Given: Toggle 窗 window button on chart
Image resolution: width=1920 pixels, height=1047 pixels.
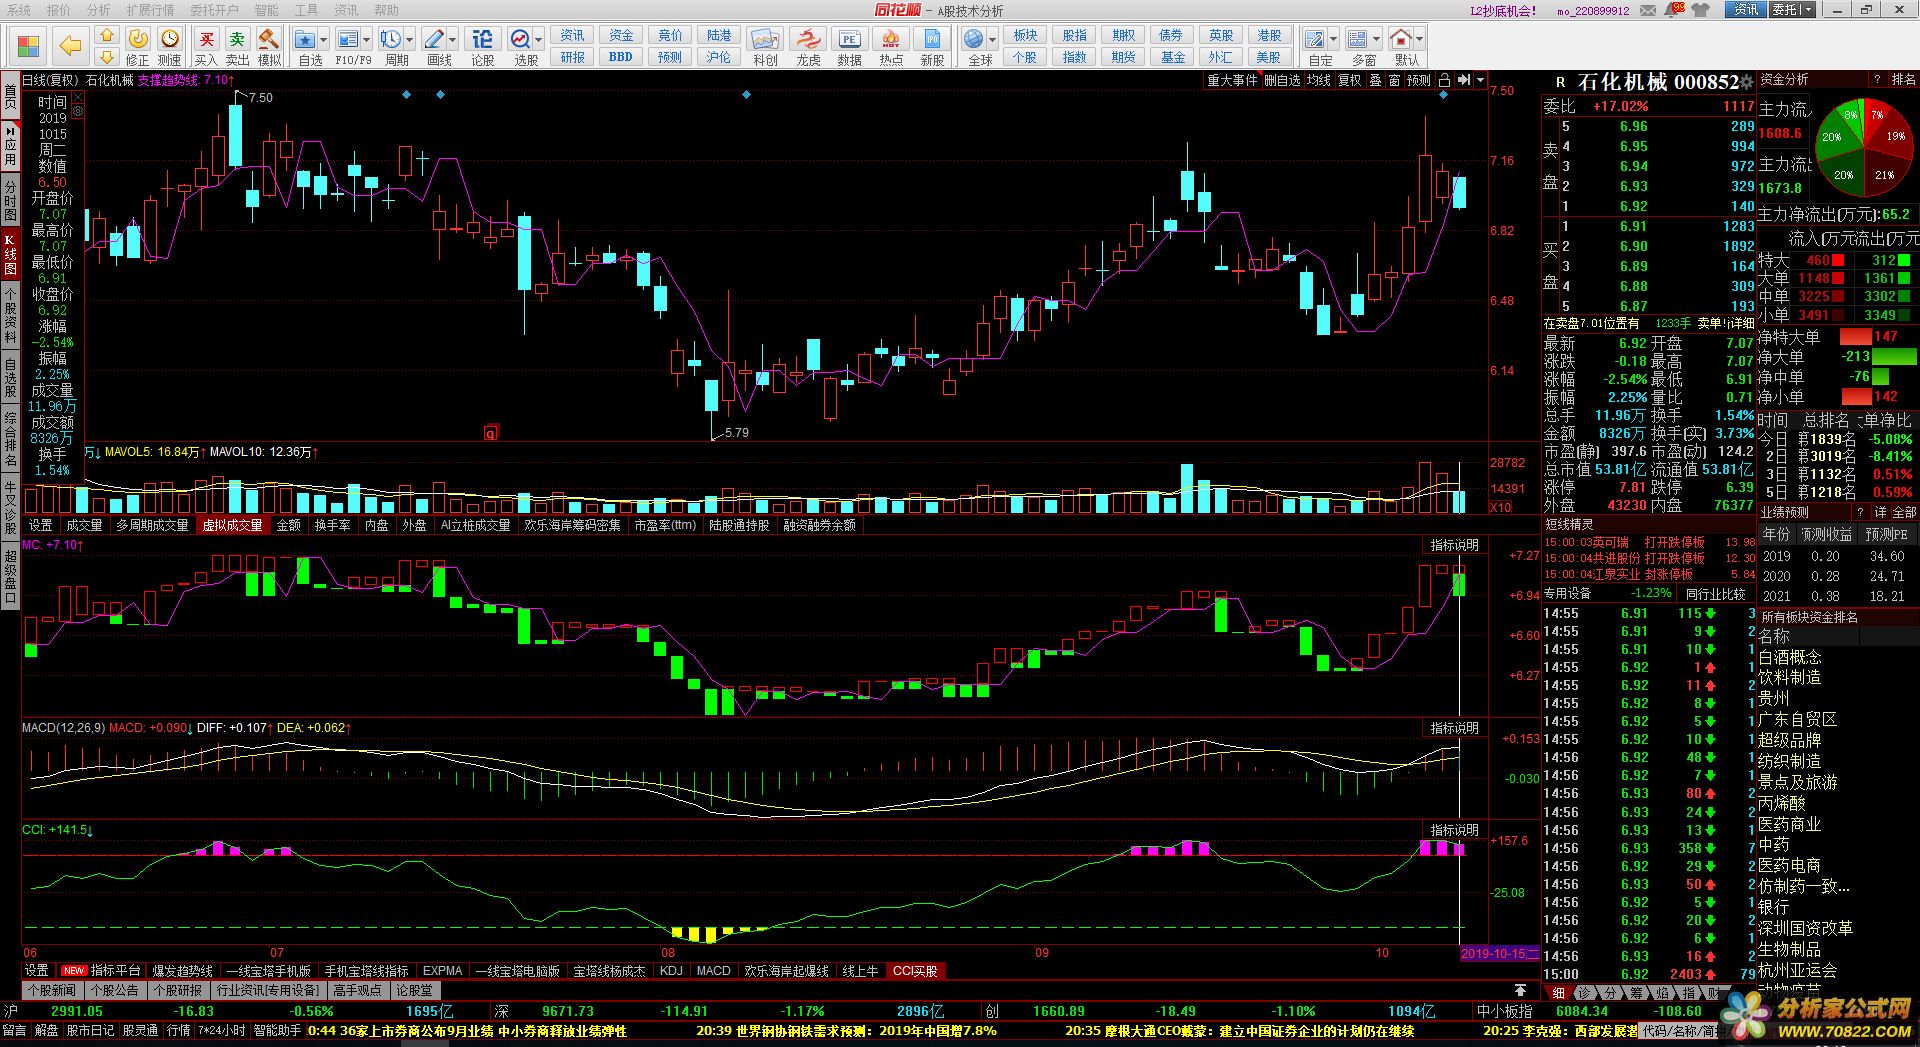Looking at the screenshot, I should coord(1394,80).
